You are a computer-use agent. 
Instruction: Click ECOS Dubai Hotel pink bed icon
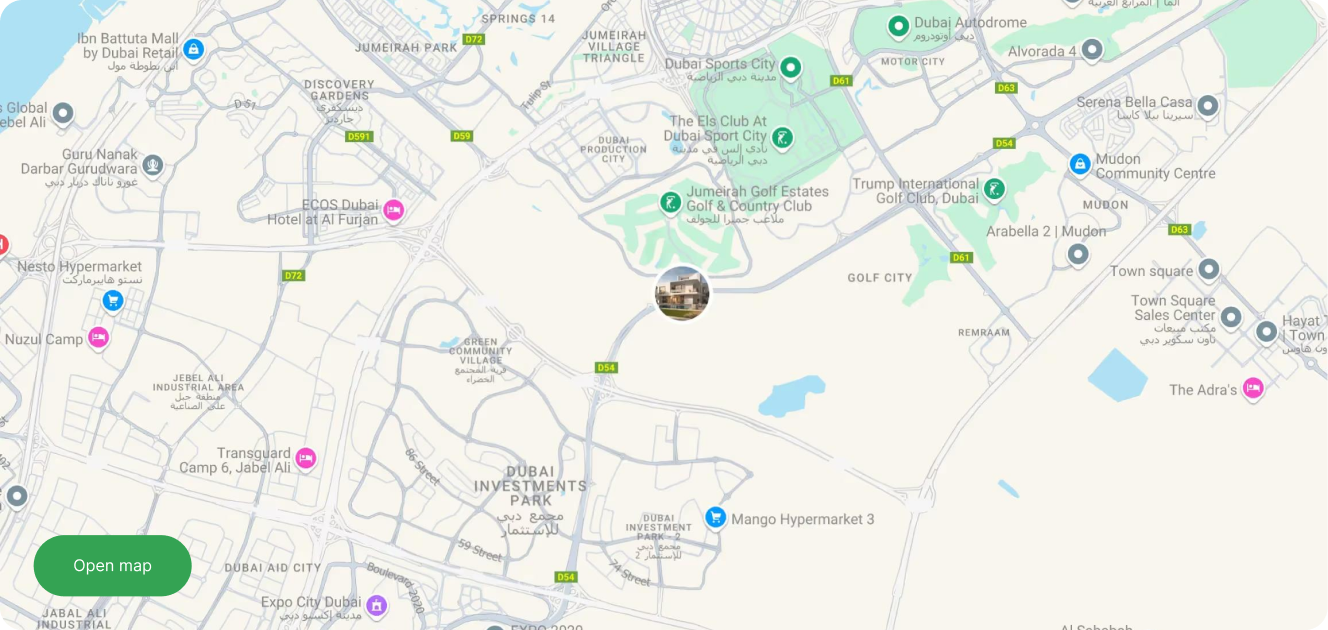pyautogui.click(x=394, y=210)
